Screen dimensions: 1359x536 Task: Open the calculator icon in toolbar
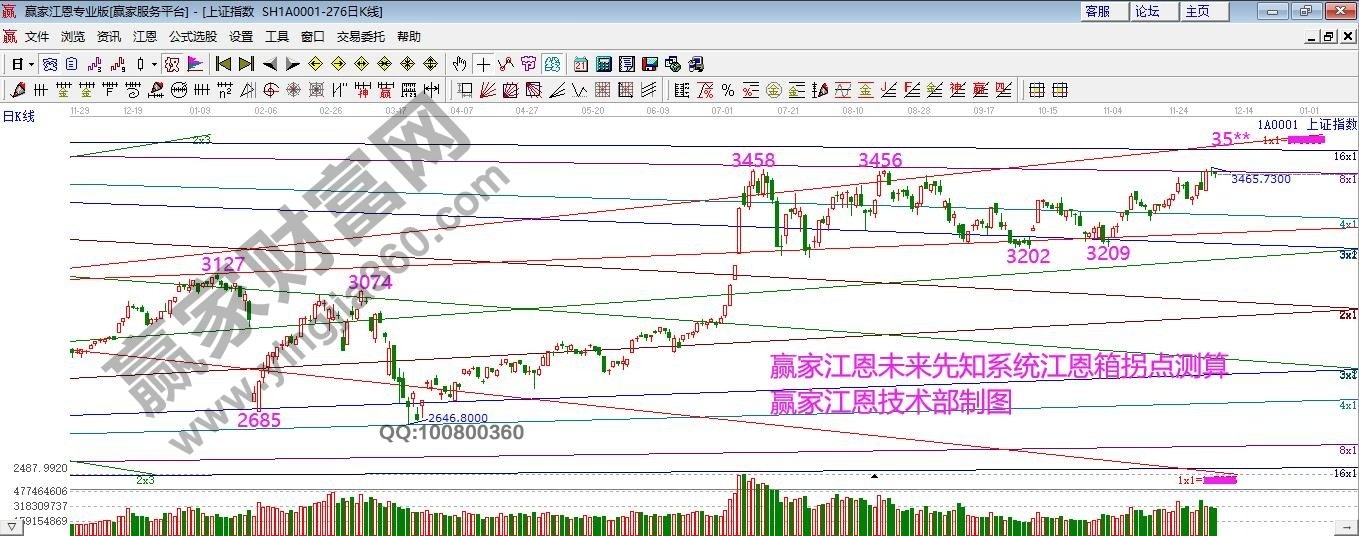click(x=604, y=64)
